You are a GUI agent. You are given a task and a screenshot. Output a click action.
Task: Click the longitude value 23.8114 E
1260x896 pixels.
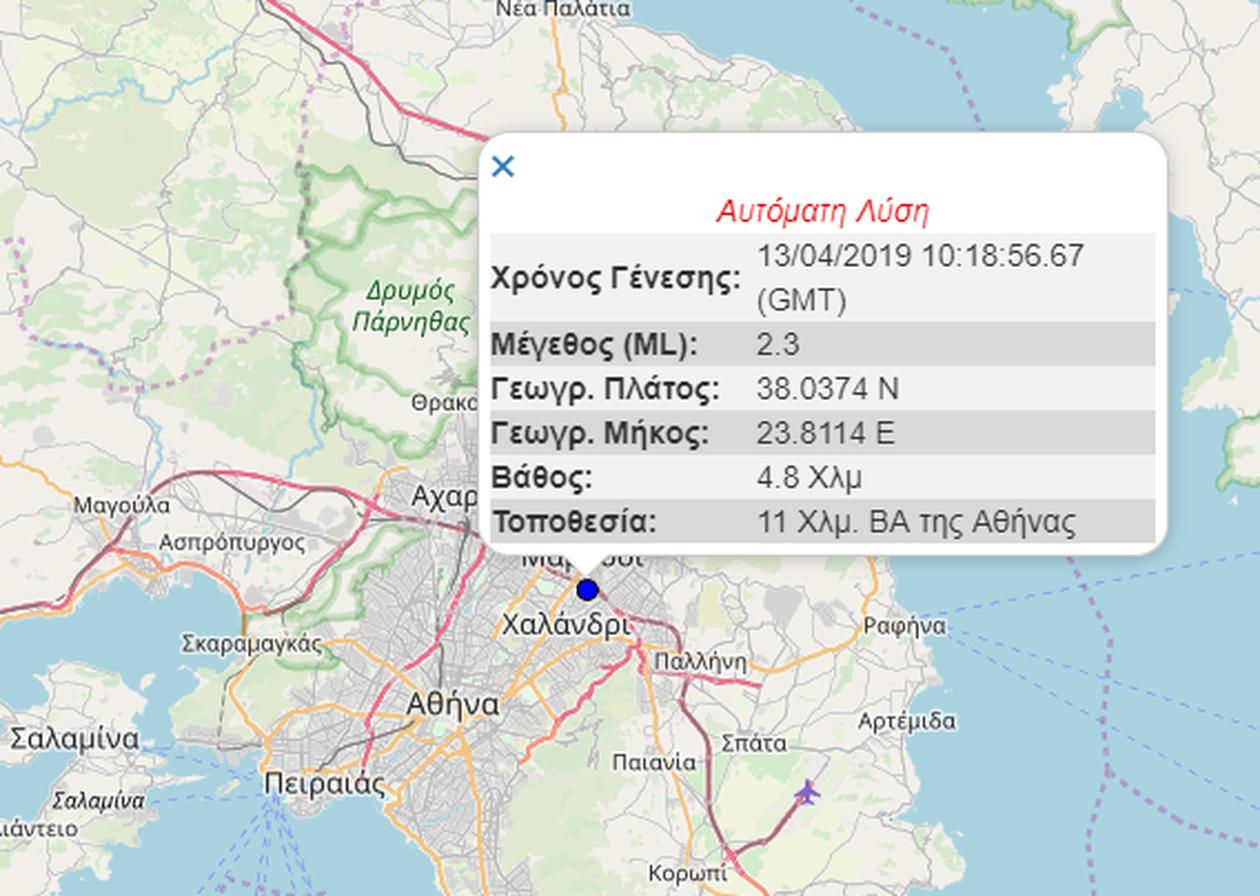tap(823, 432)
